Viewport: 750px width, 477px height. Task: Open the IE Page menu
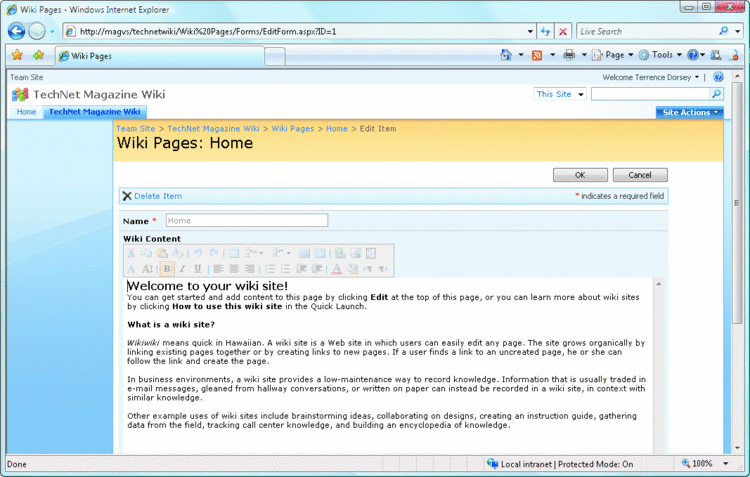613,55
